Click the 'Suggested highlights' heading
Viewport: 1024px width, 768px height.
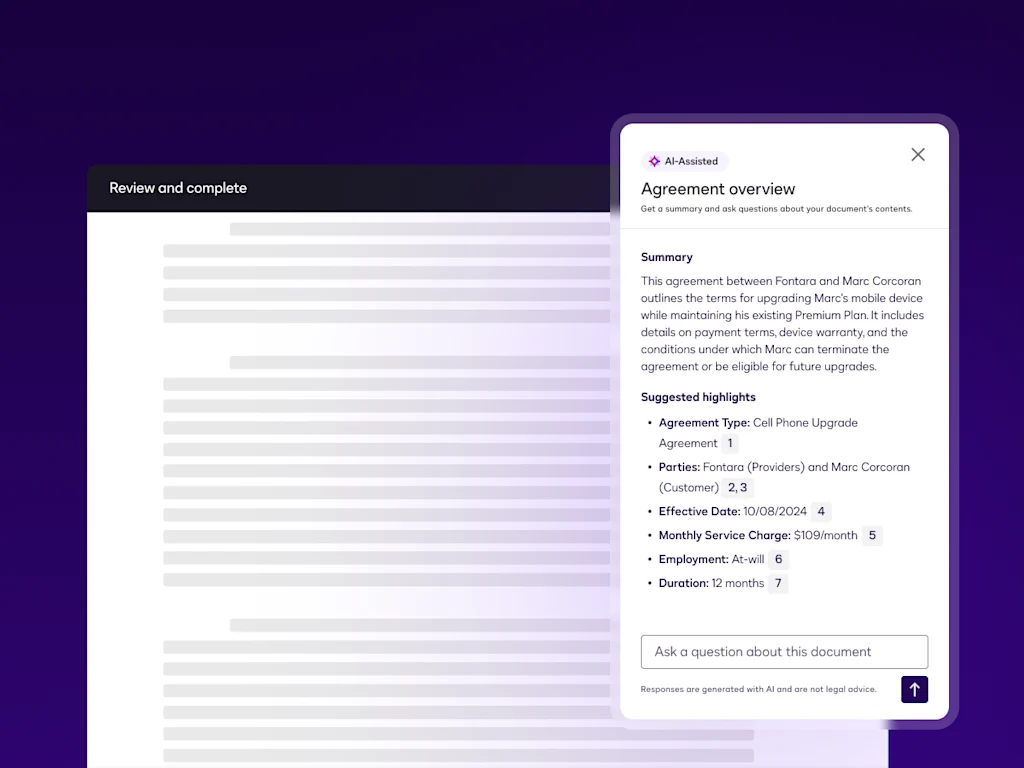(x=698, y=397)
